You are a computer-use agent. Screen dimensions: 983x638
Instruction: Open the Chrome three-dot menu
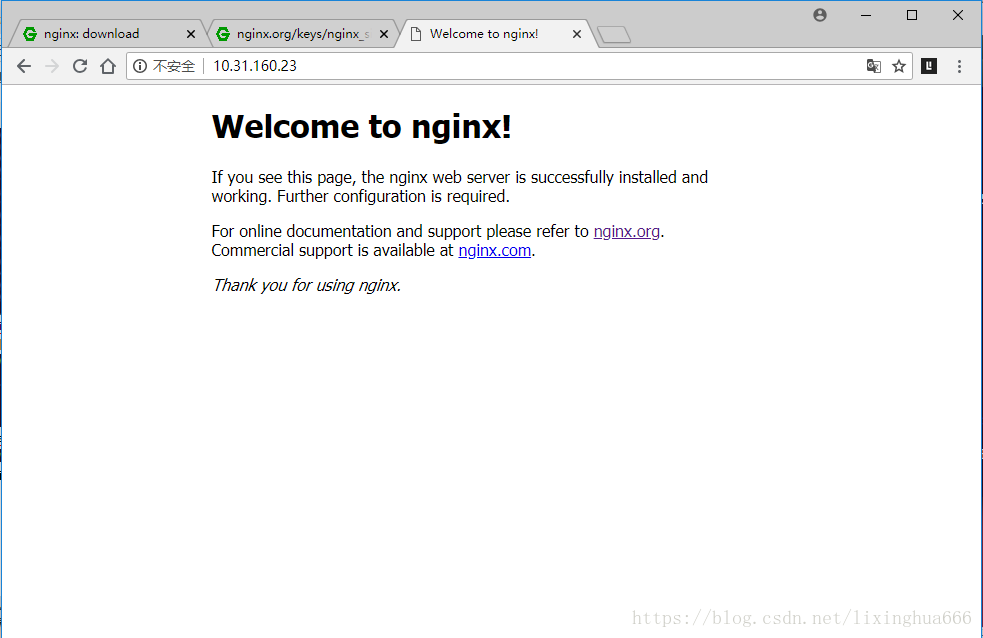tap(959, 66)
